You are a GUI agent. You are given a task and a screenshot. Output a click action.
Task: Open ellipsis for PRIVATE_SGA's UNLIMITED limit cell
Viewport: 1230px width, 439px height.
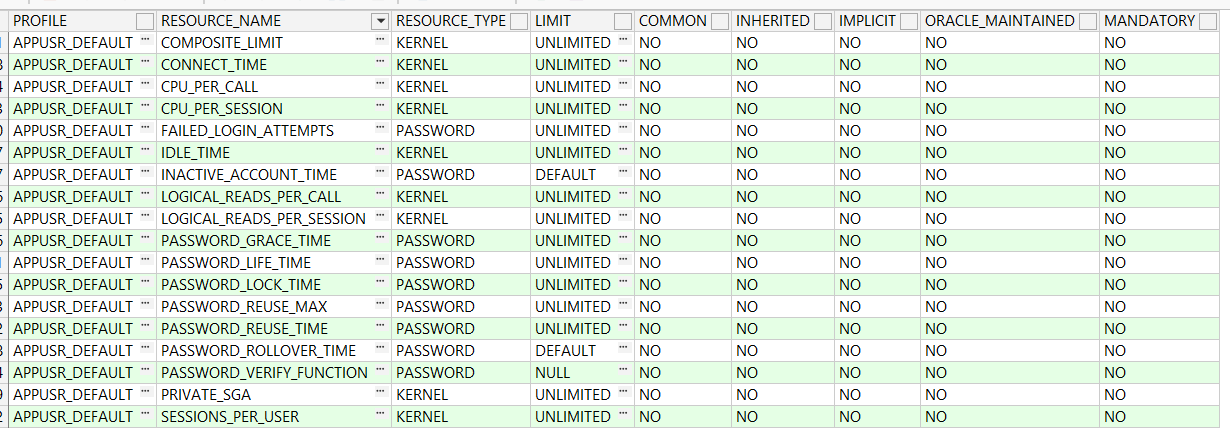point(624,394)
